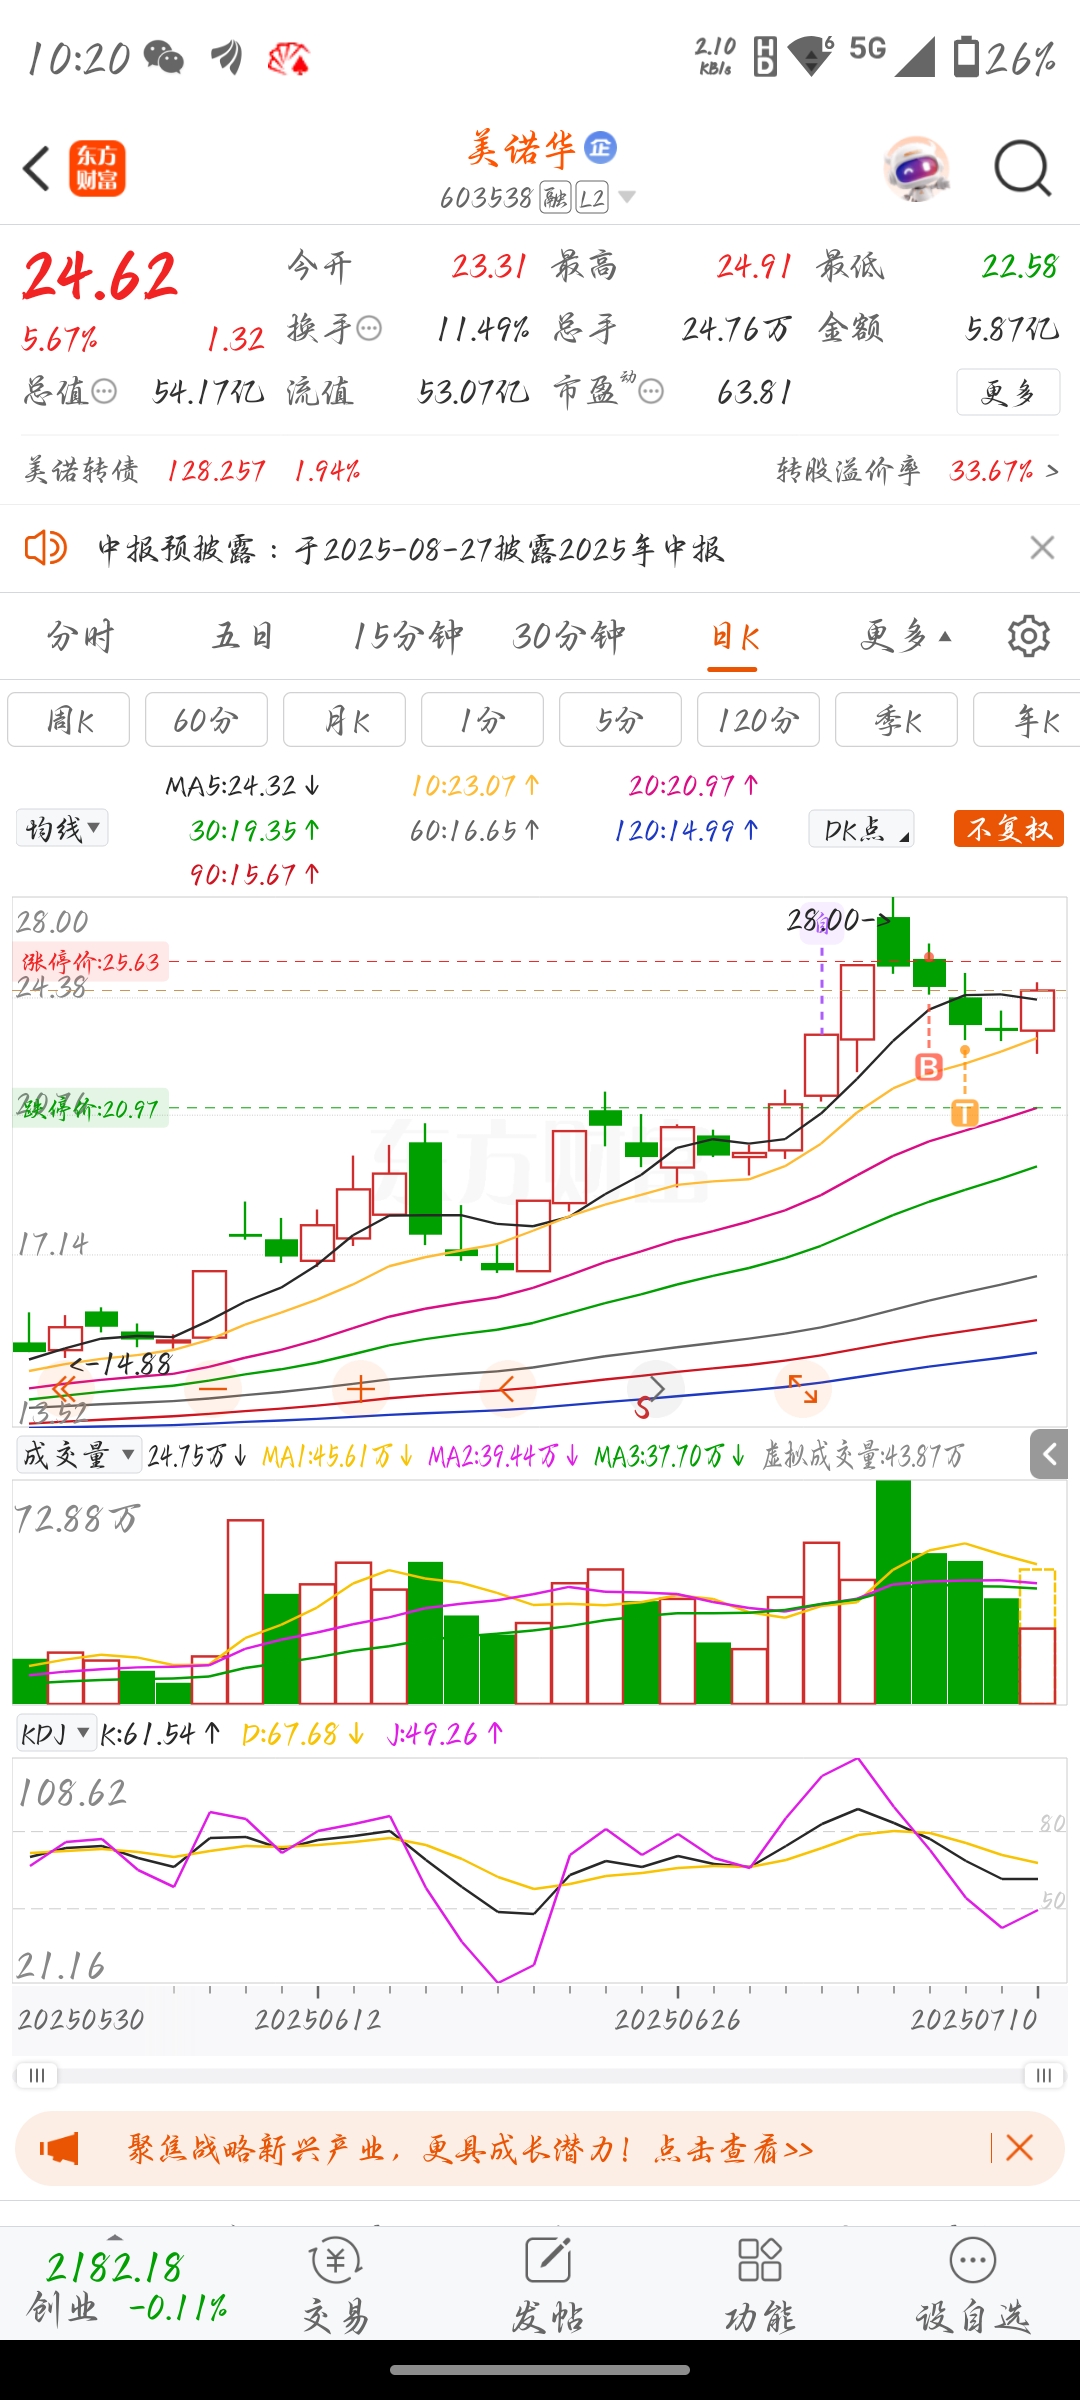Open 美诺转债 convertible bond quote
1080x2400 pixels.
point(192,470)
